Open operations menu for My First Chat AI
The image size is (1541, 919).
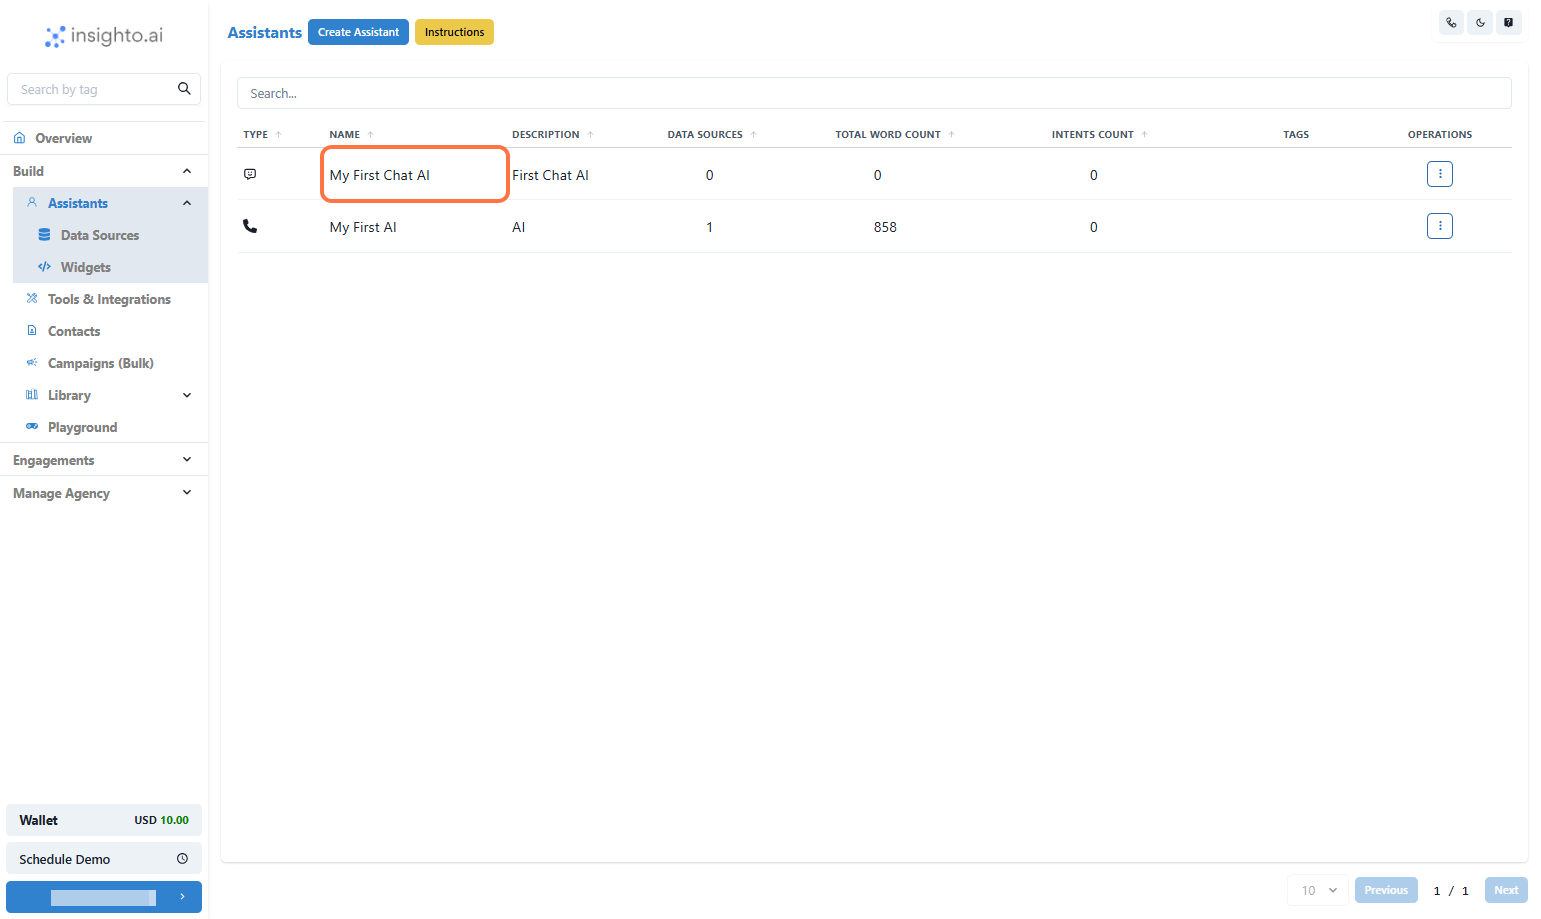point(1440,174)
